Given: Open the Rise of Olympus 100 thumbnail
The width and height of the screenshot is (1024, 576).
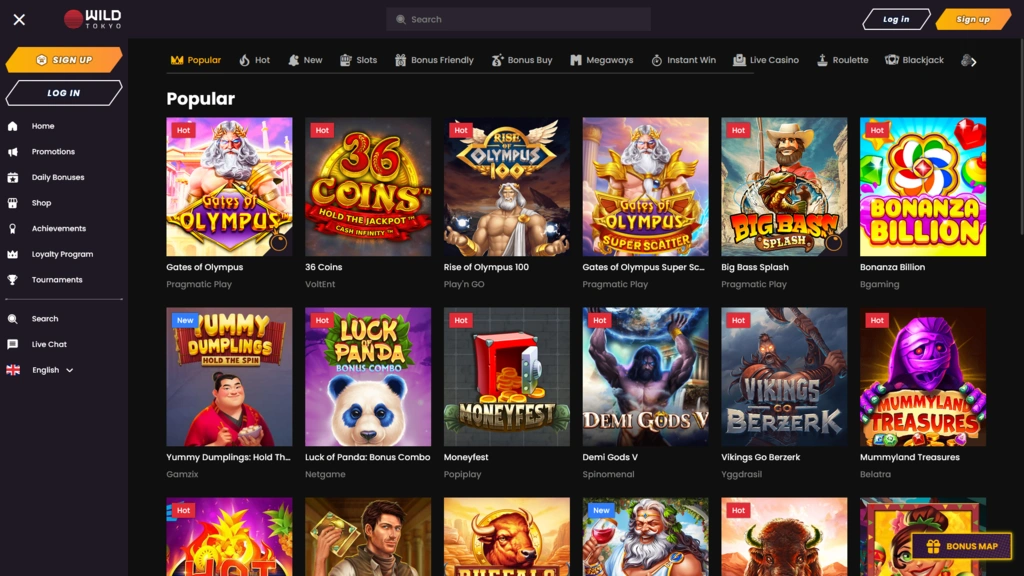Looking at the screenshot, I should 507,187.
